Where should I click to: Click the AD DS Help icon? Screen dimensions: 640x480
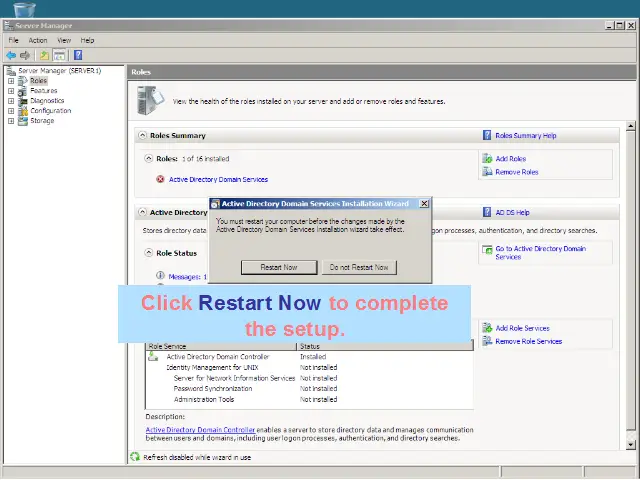[x=487, y=212]
